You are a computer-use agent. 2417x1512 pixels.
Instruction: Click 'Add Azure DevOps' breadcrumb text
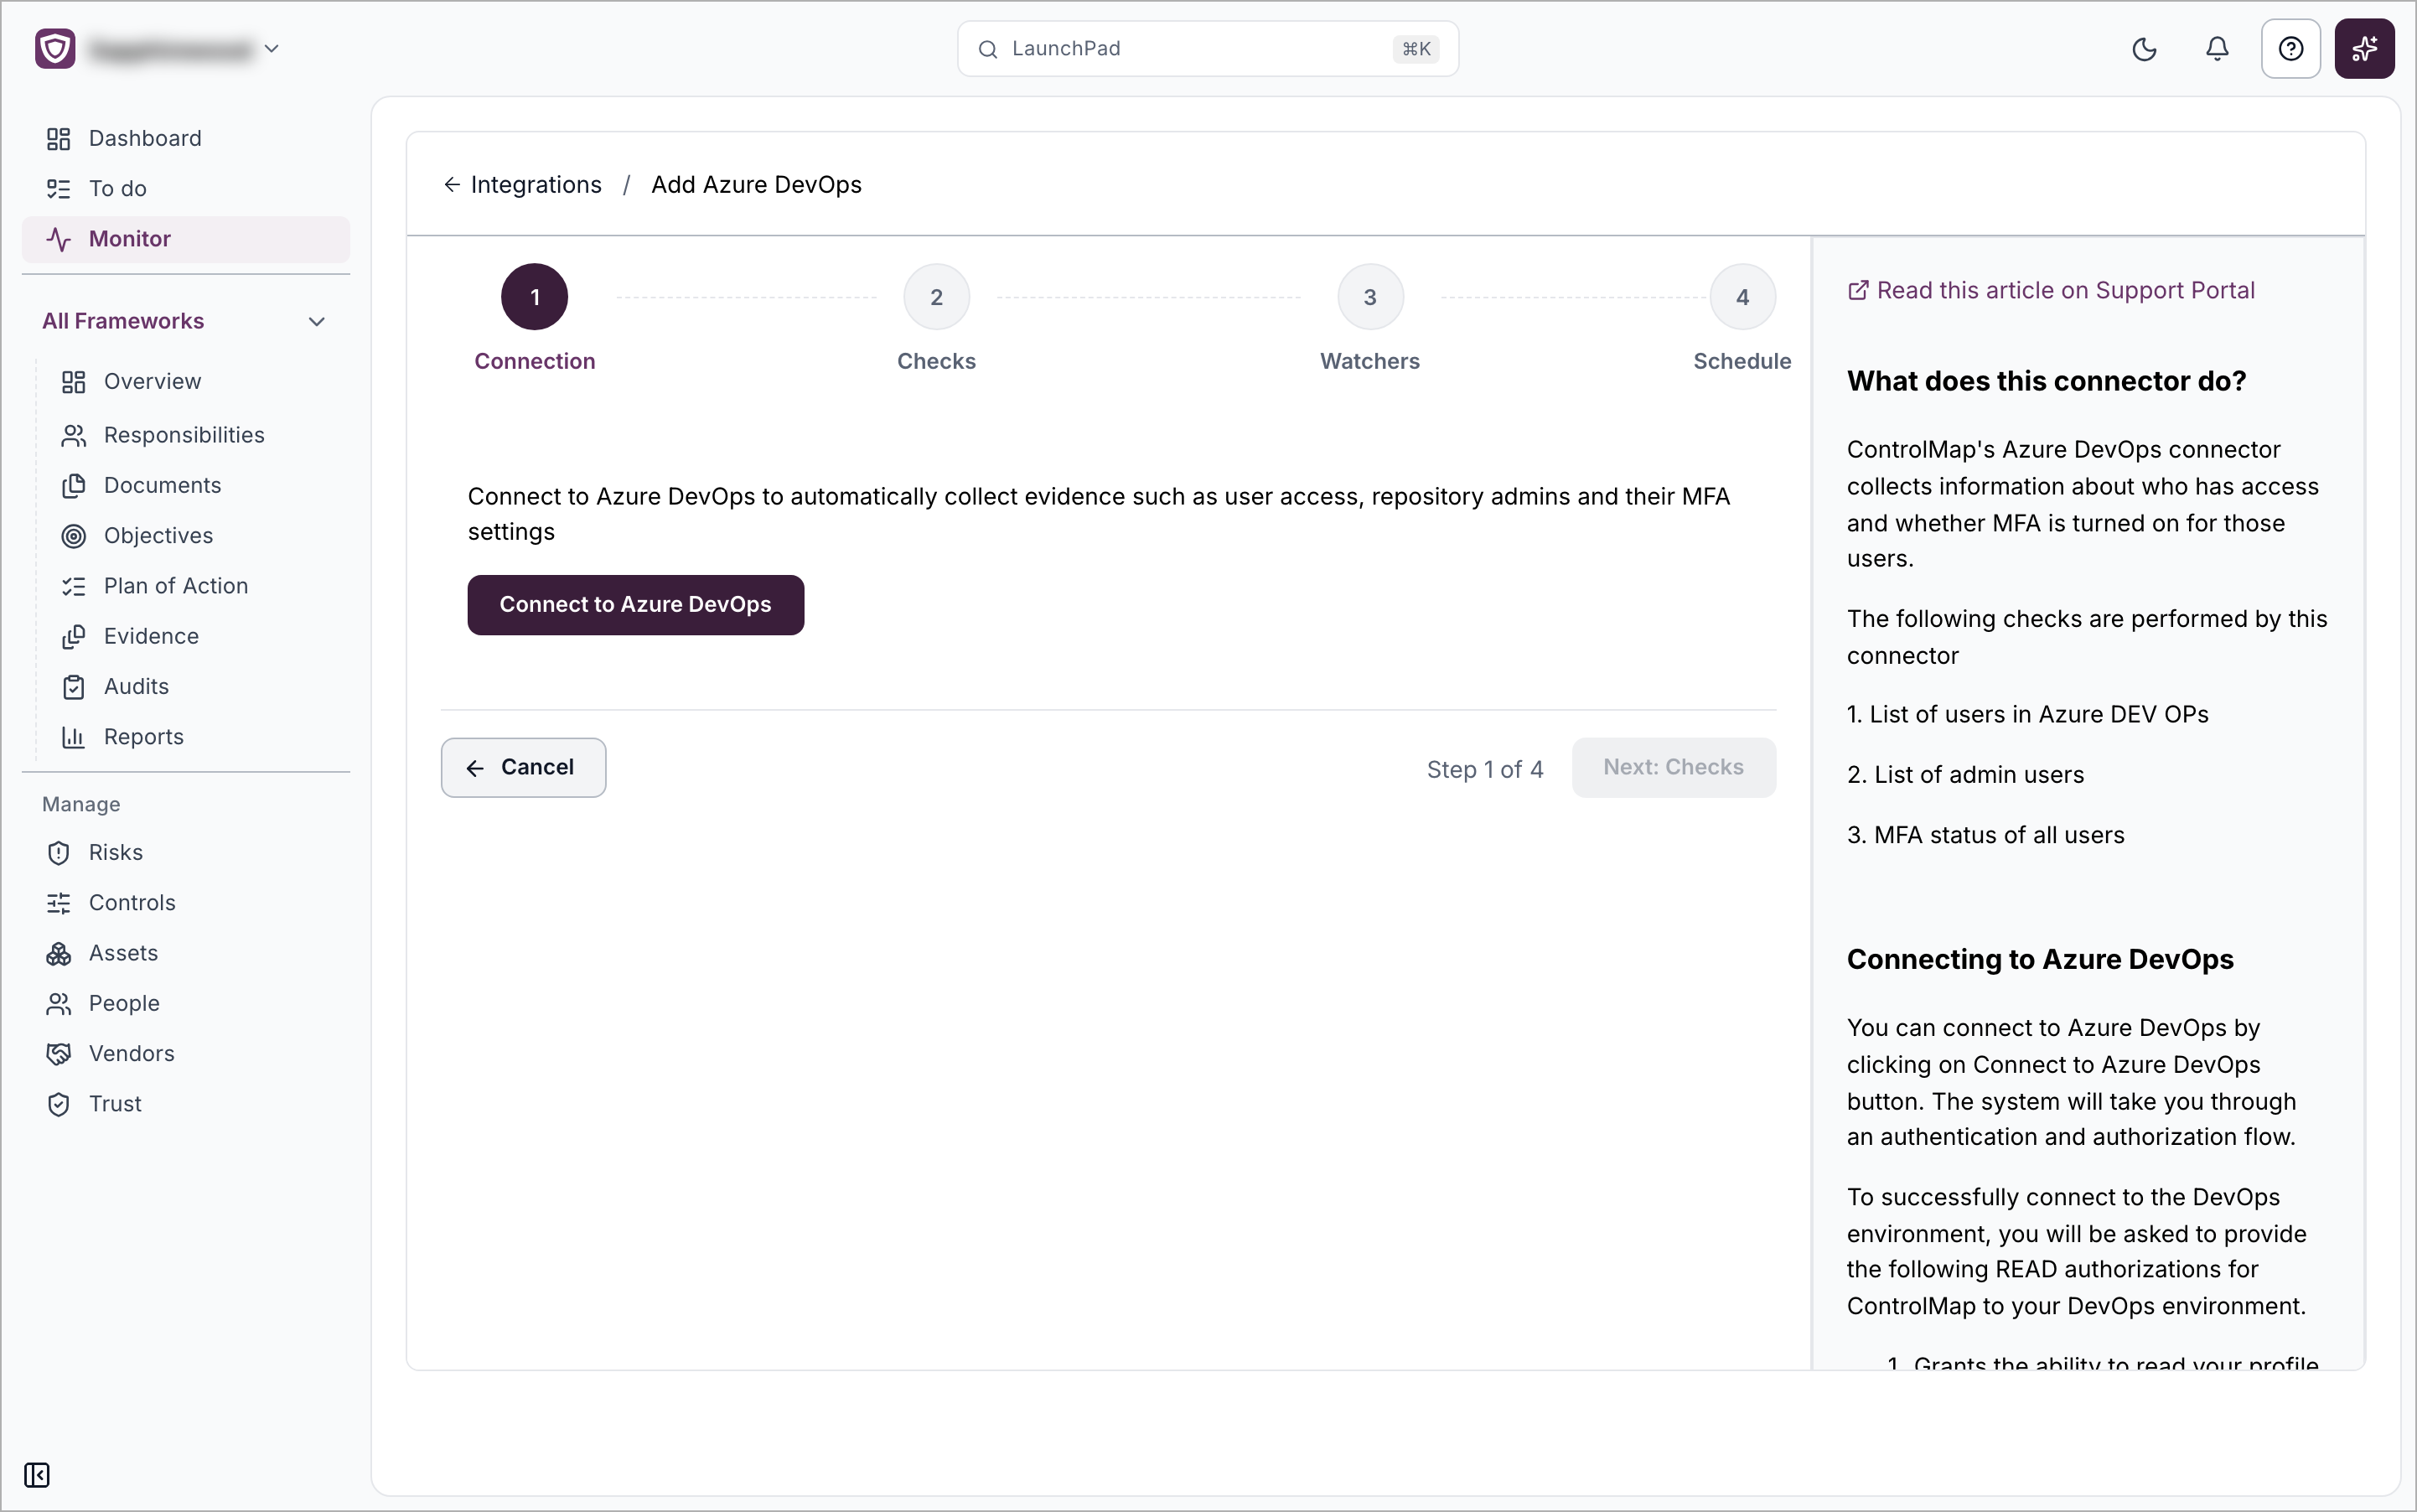pyautogui.click(x=756, y=185)
